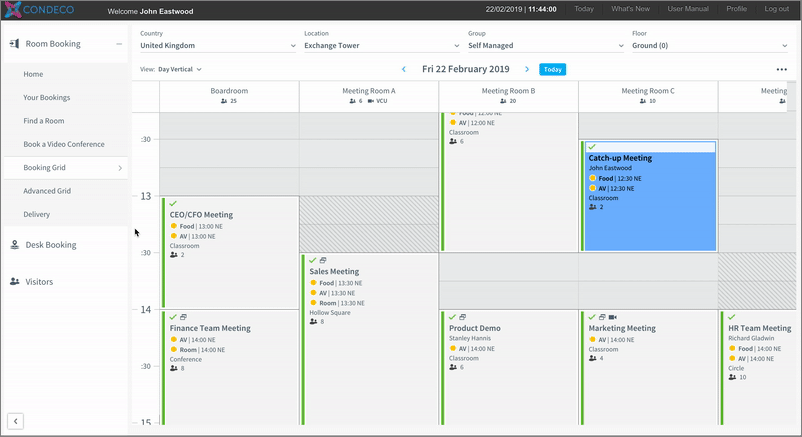Click Desk Booking label
The image size is (802, 437).
click(x=51, y=245)
